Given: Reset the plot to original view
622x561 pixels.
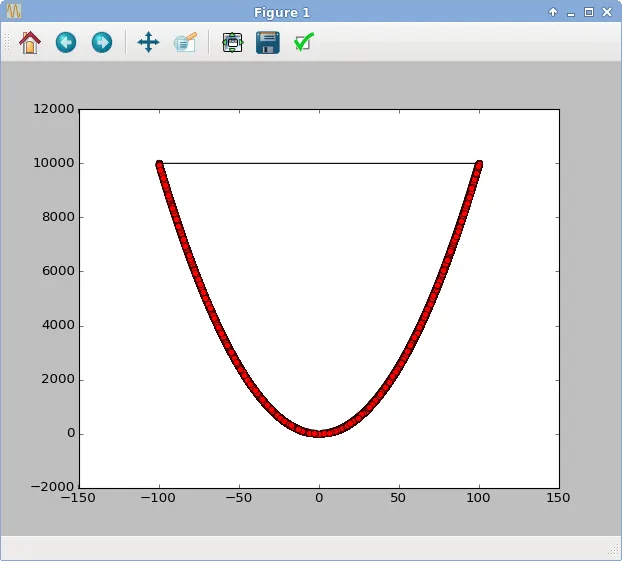Looking at the screenshot, I should click(x=30, y=42).
